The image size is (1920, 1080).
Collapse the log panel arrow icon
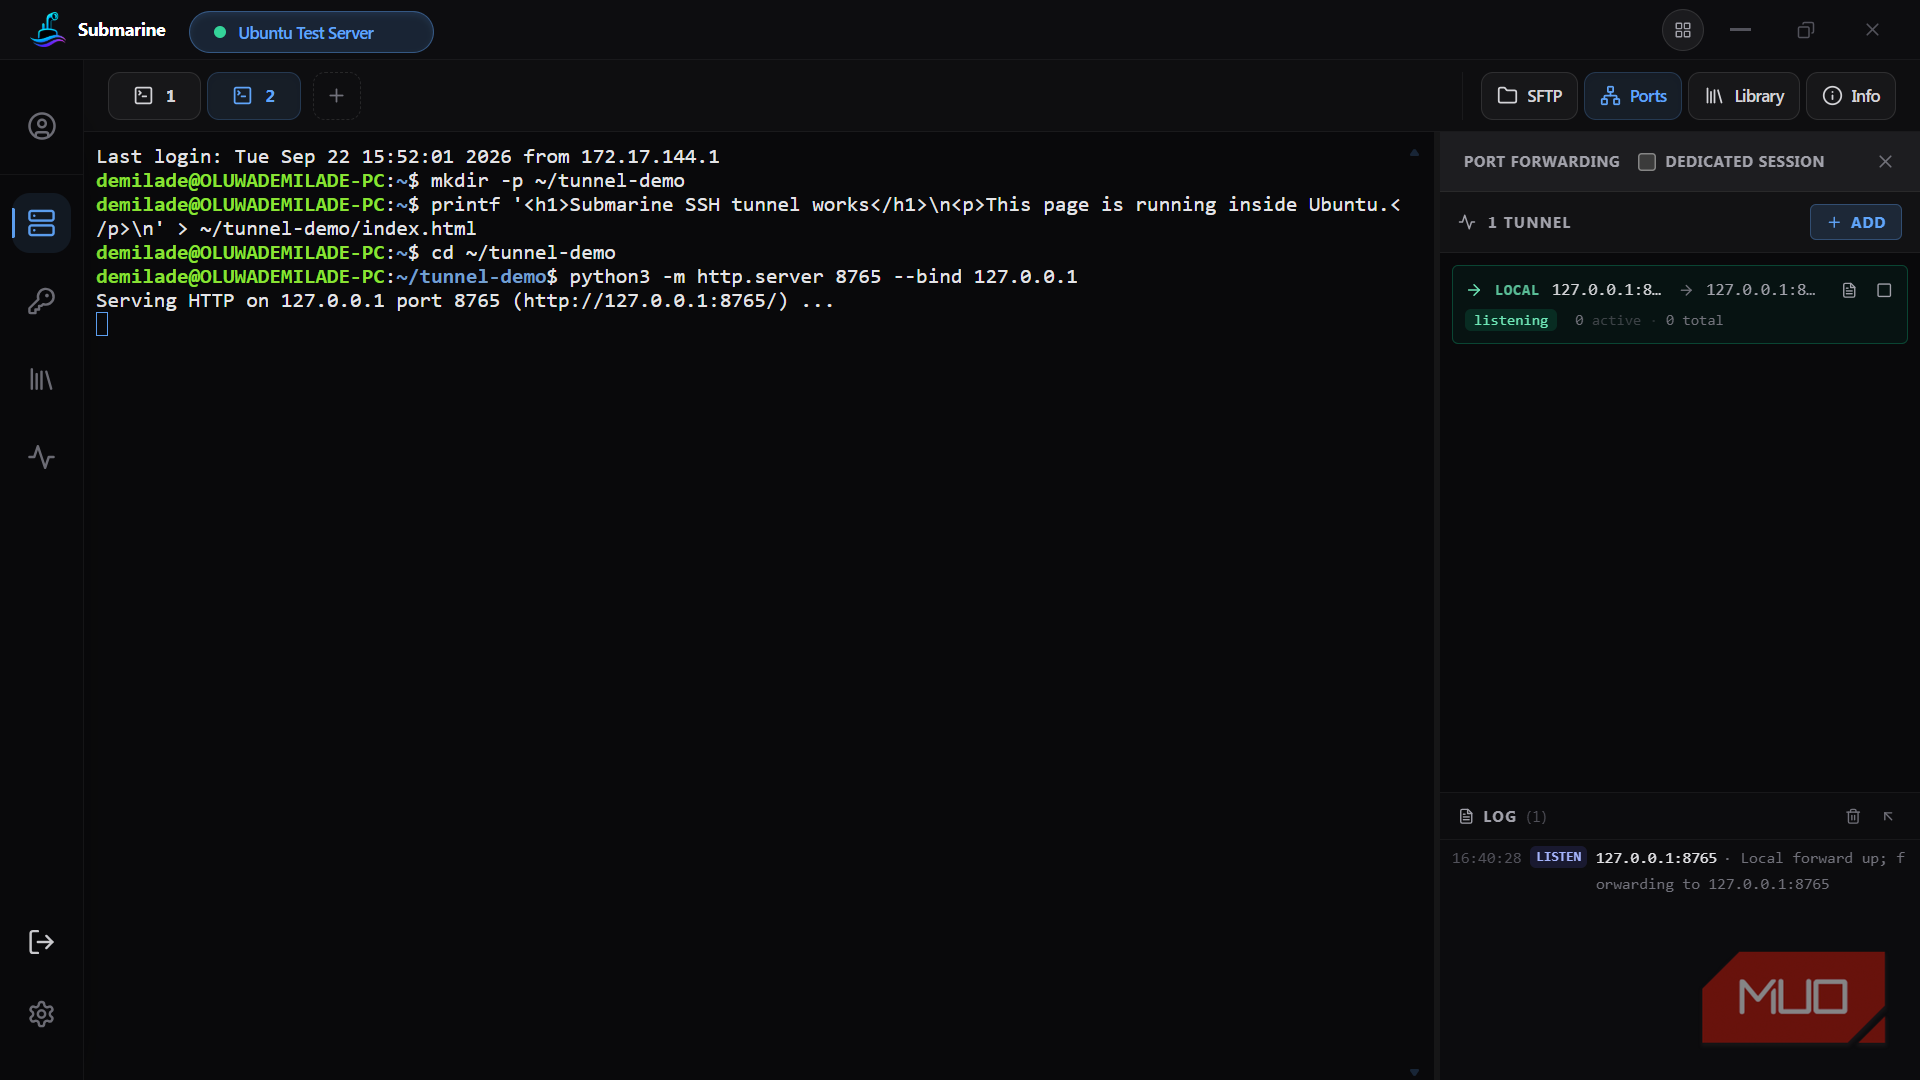point(1888,817)
